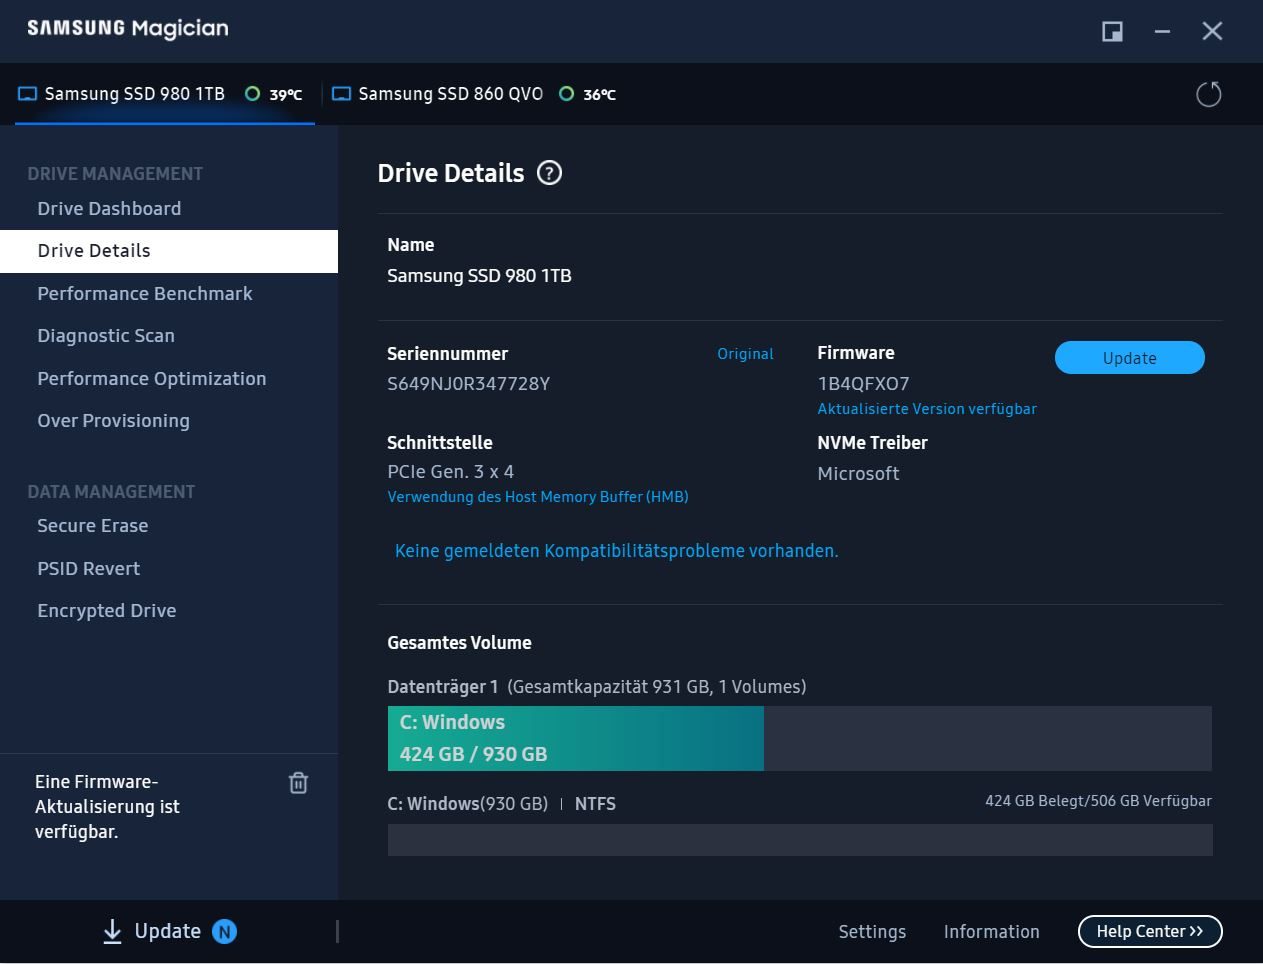Go to Performance Benchmark
This screenshot has width=1263, height=964.
(x=145, y=294)
